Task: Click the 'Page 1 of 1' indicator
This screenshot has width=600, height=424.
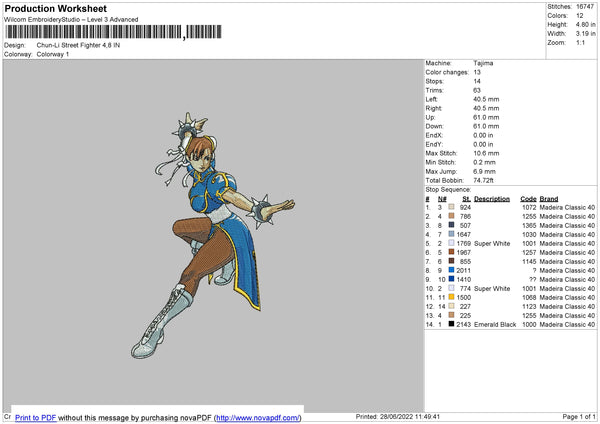Action: point(579,416)
